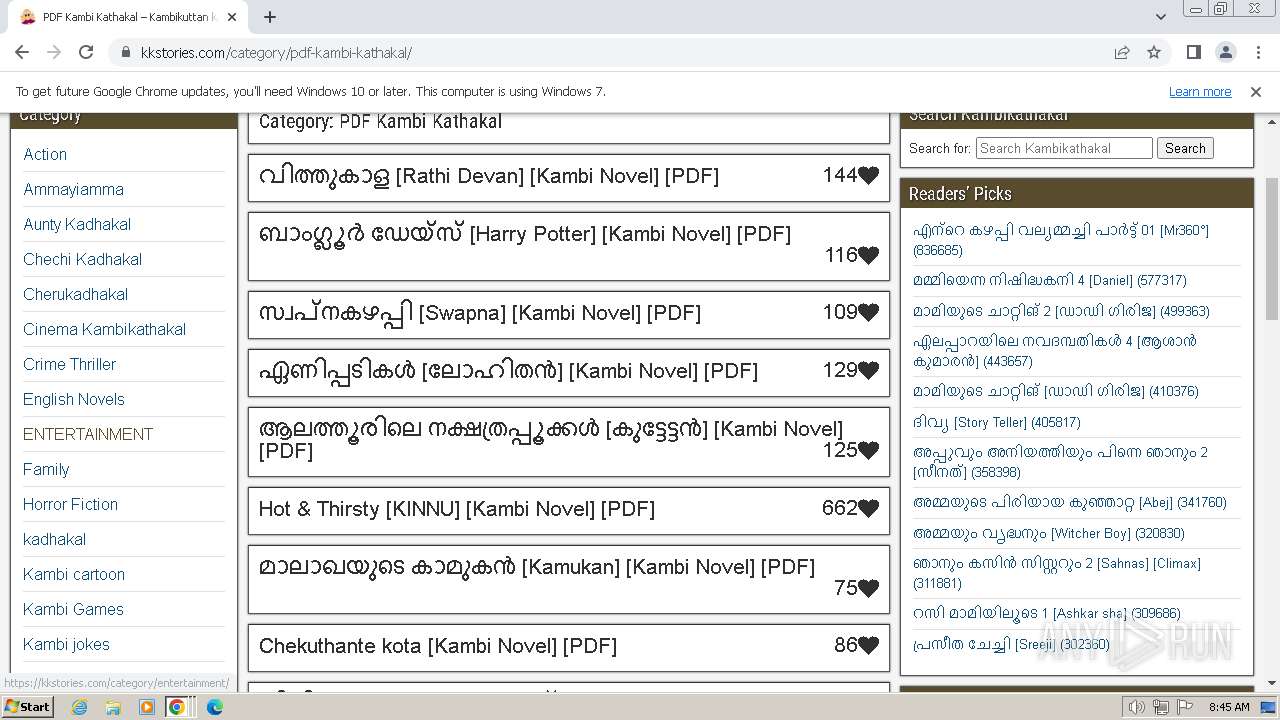Like the Harry Potter post heart icon
This screenshot has height=720, width=1280.
pyautogui.click(x=869, y=255)
